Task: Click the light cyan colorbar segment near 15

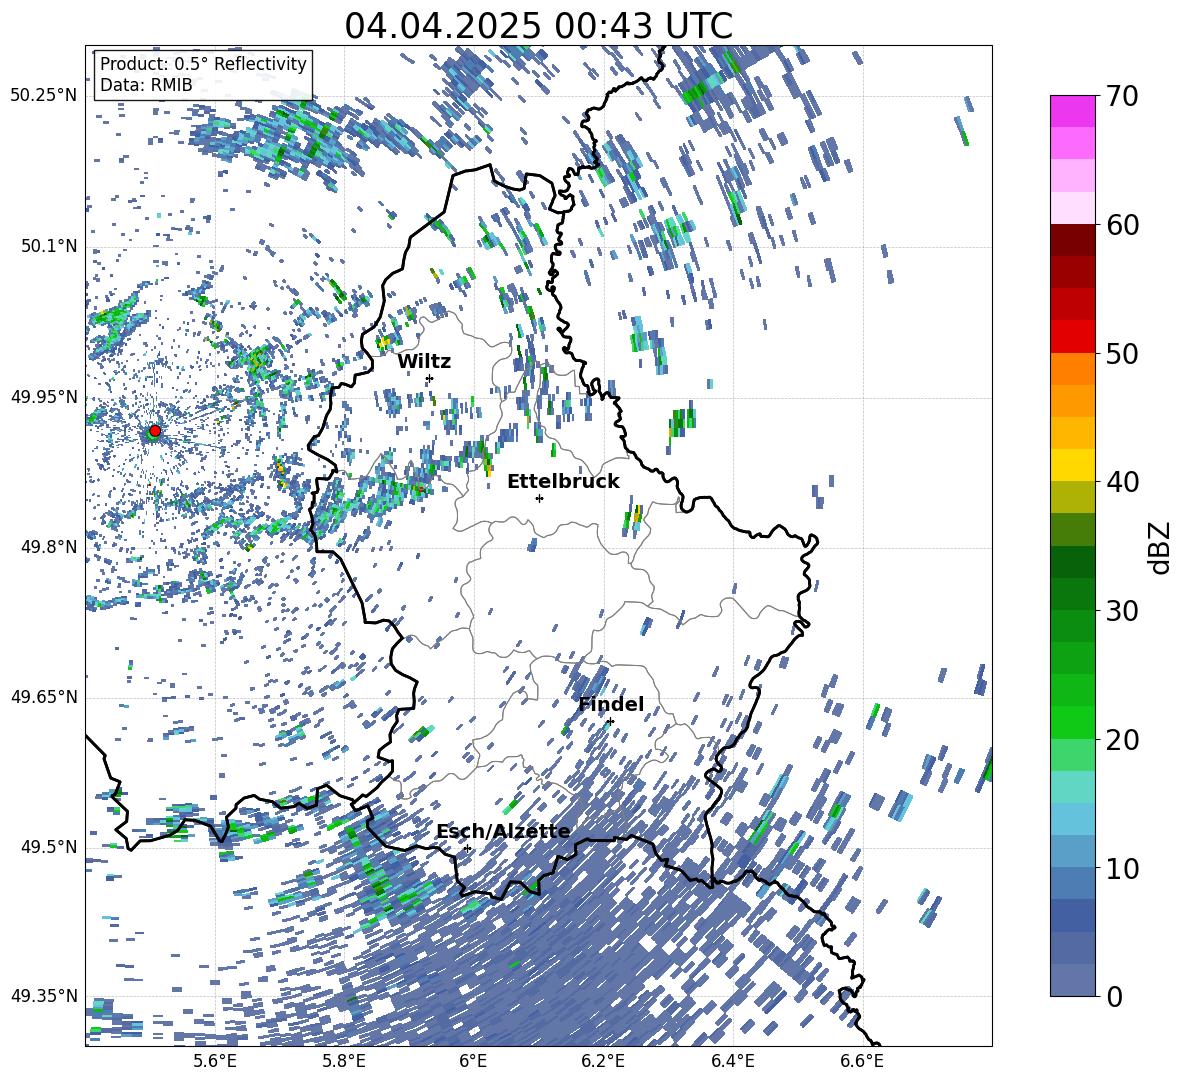Action: (1072, 787)
